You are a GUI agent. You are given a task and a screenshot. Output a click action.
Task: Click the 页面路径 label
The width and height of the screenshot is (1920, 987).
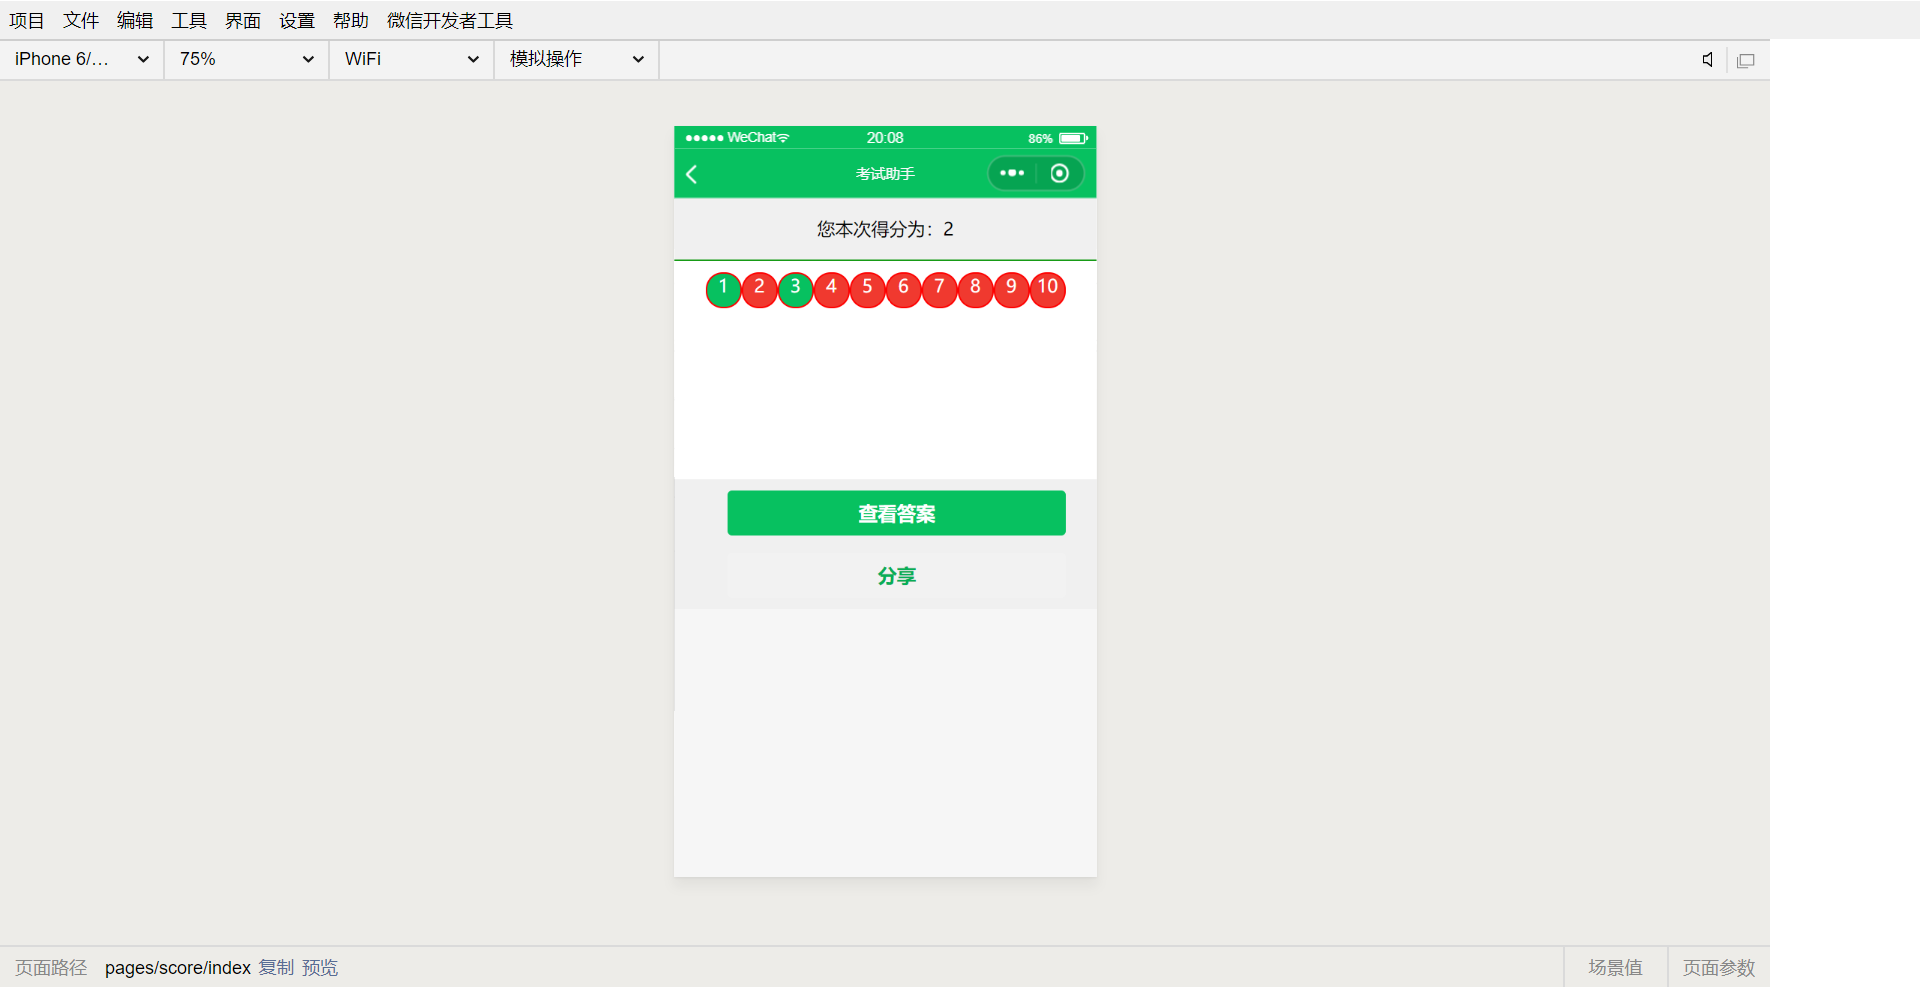[x=51, y=968]
